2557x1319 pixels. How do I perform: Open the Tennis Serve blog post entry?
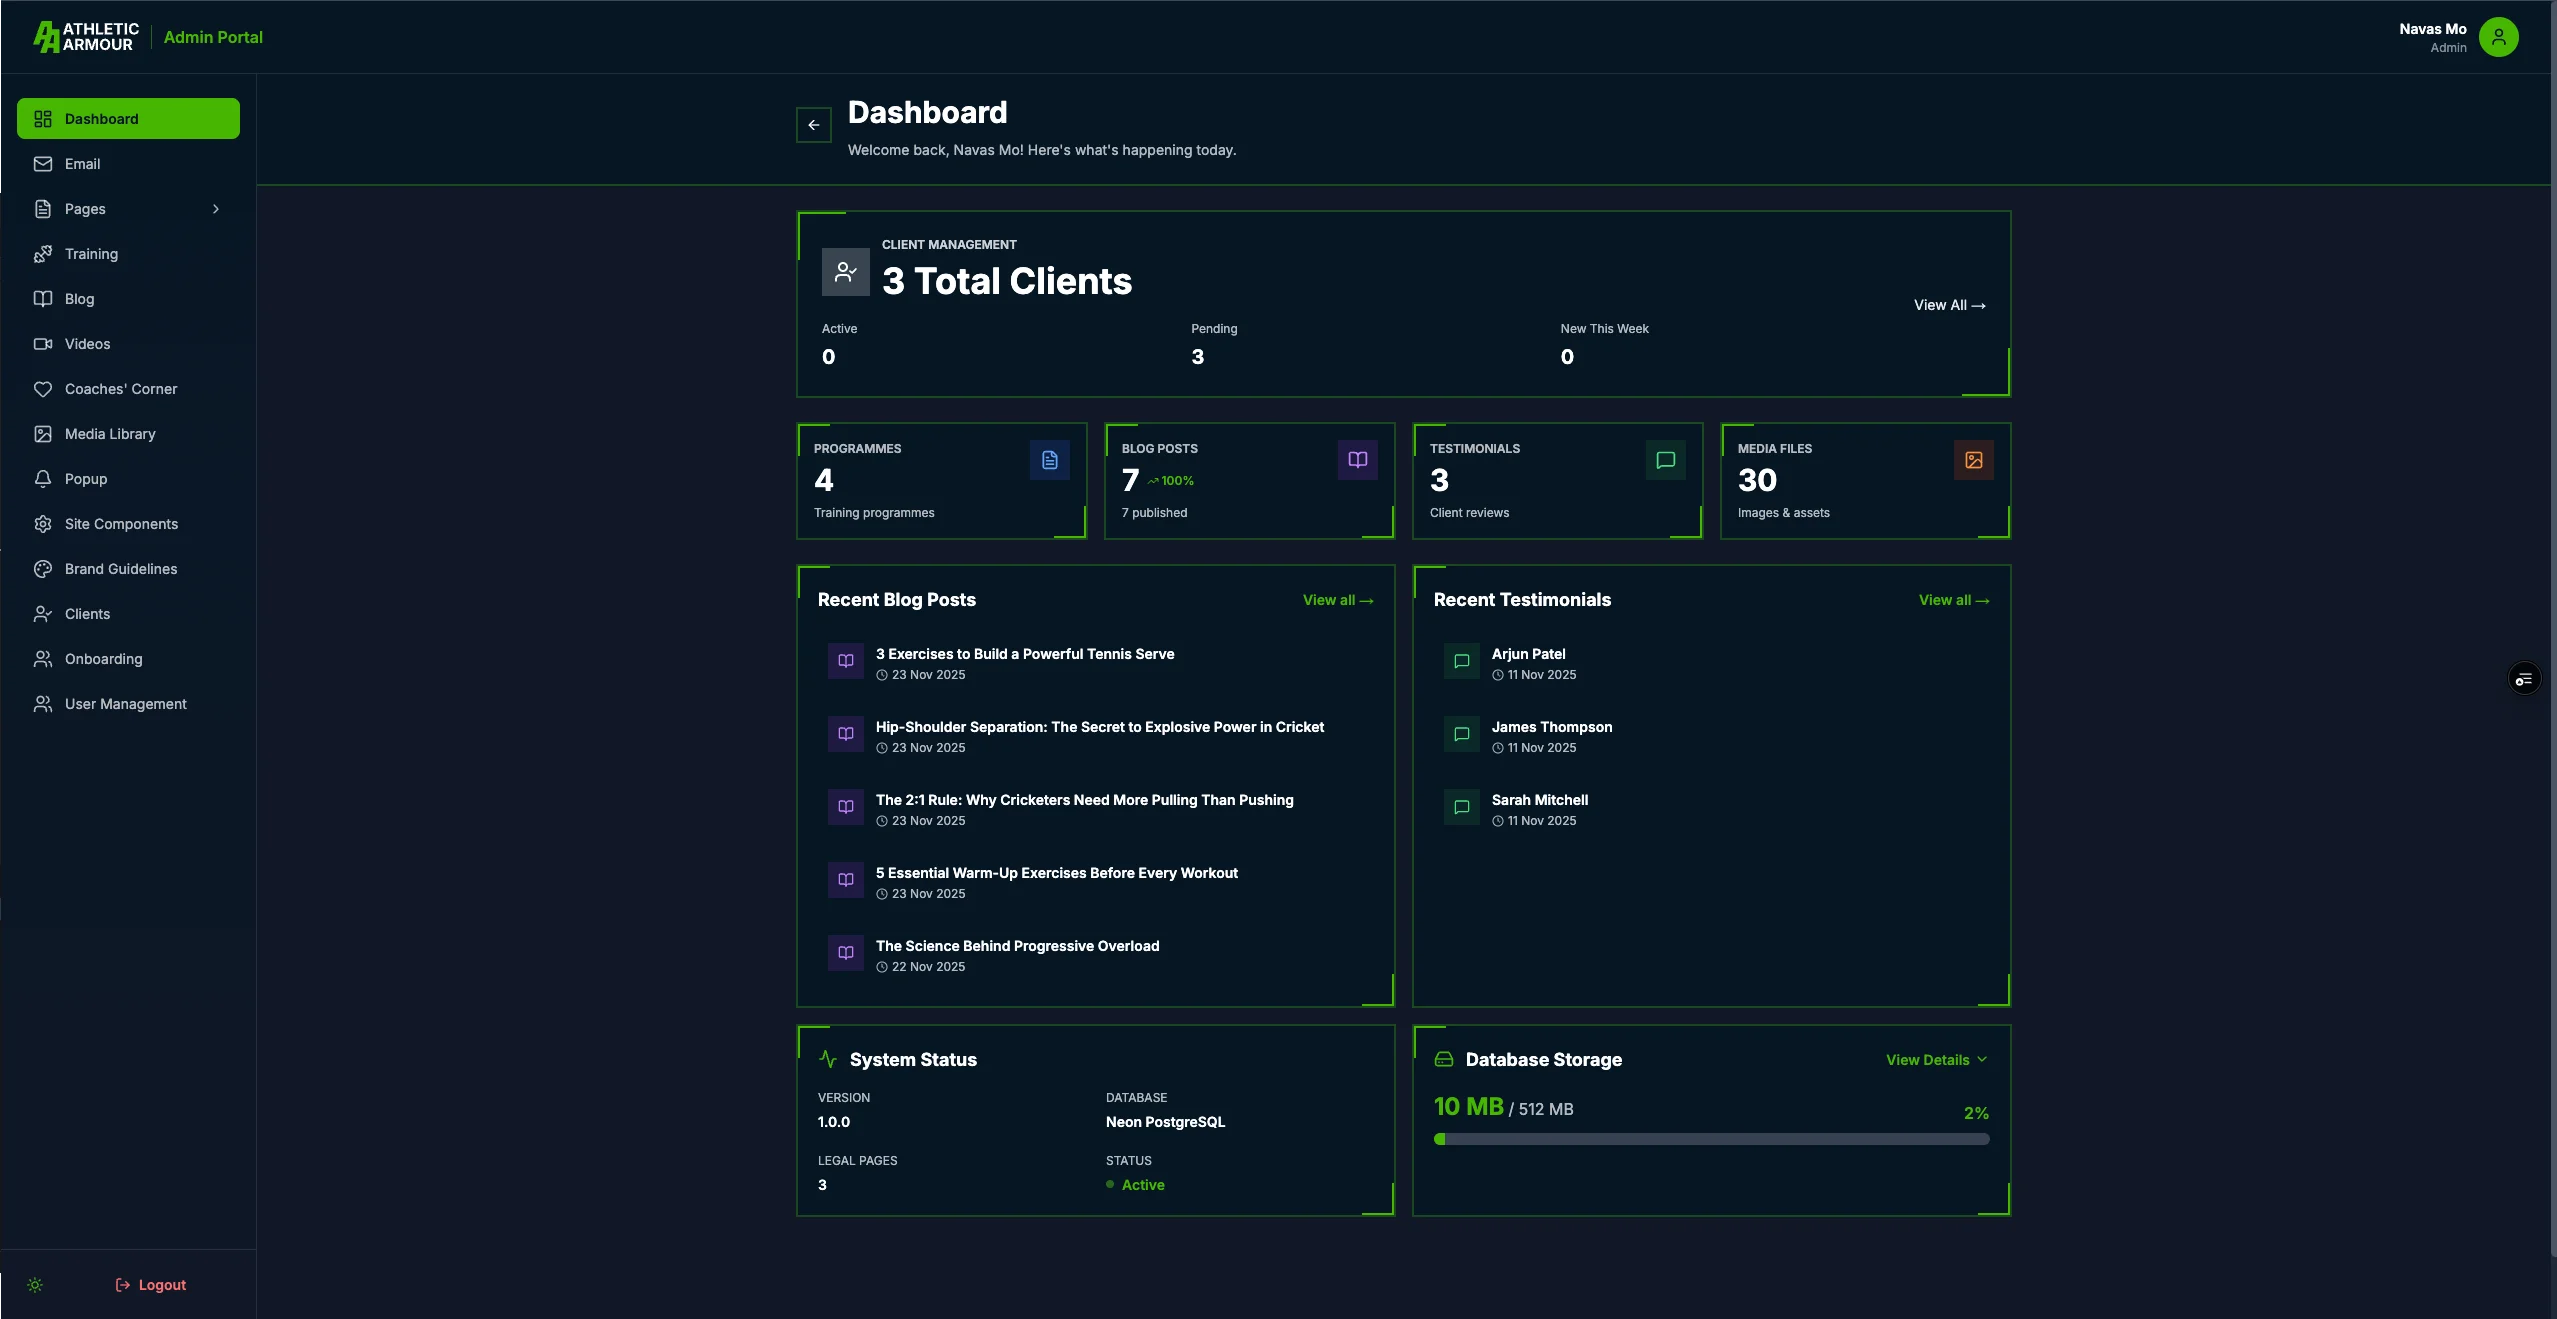[1024, 654]
